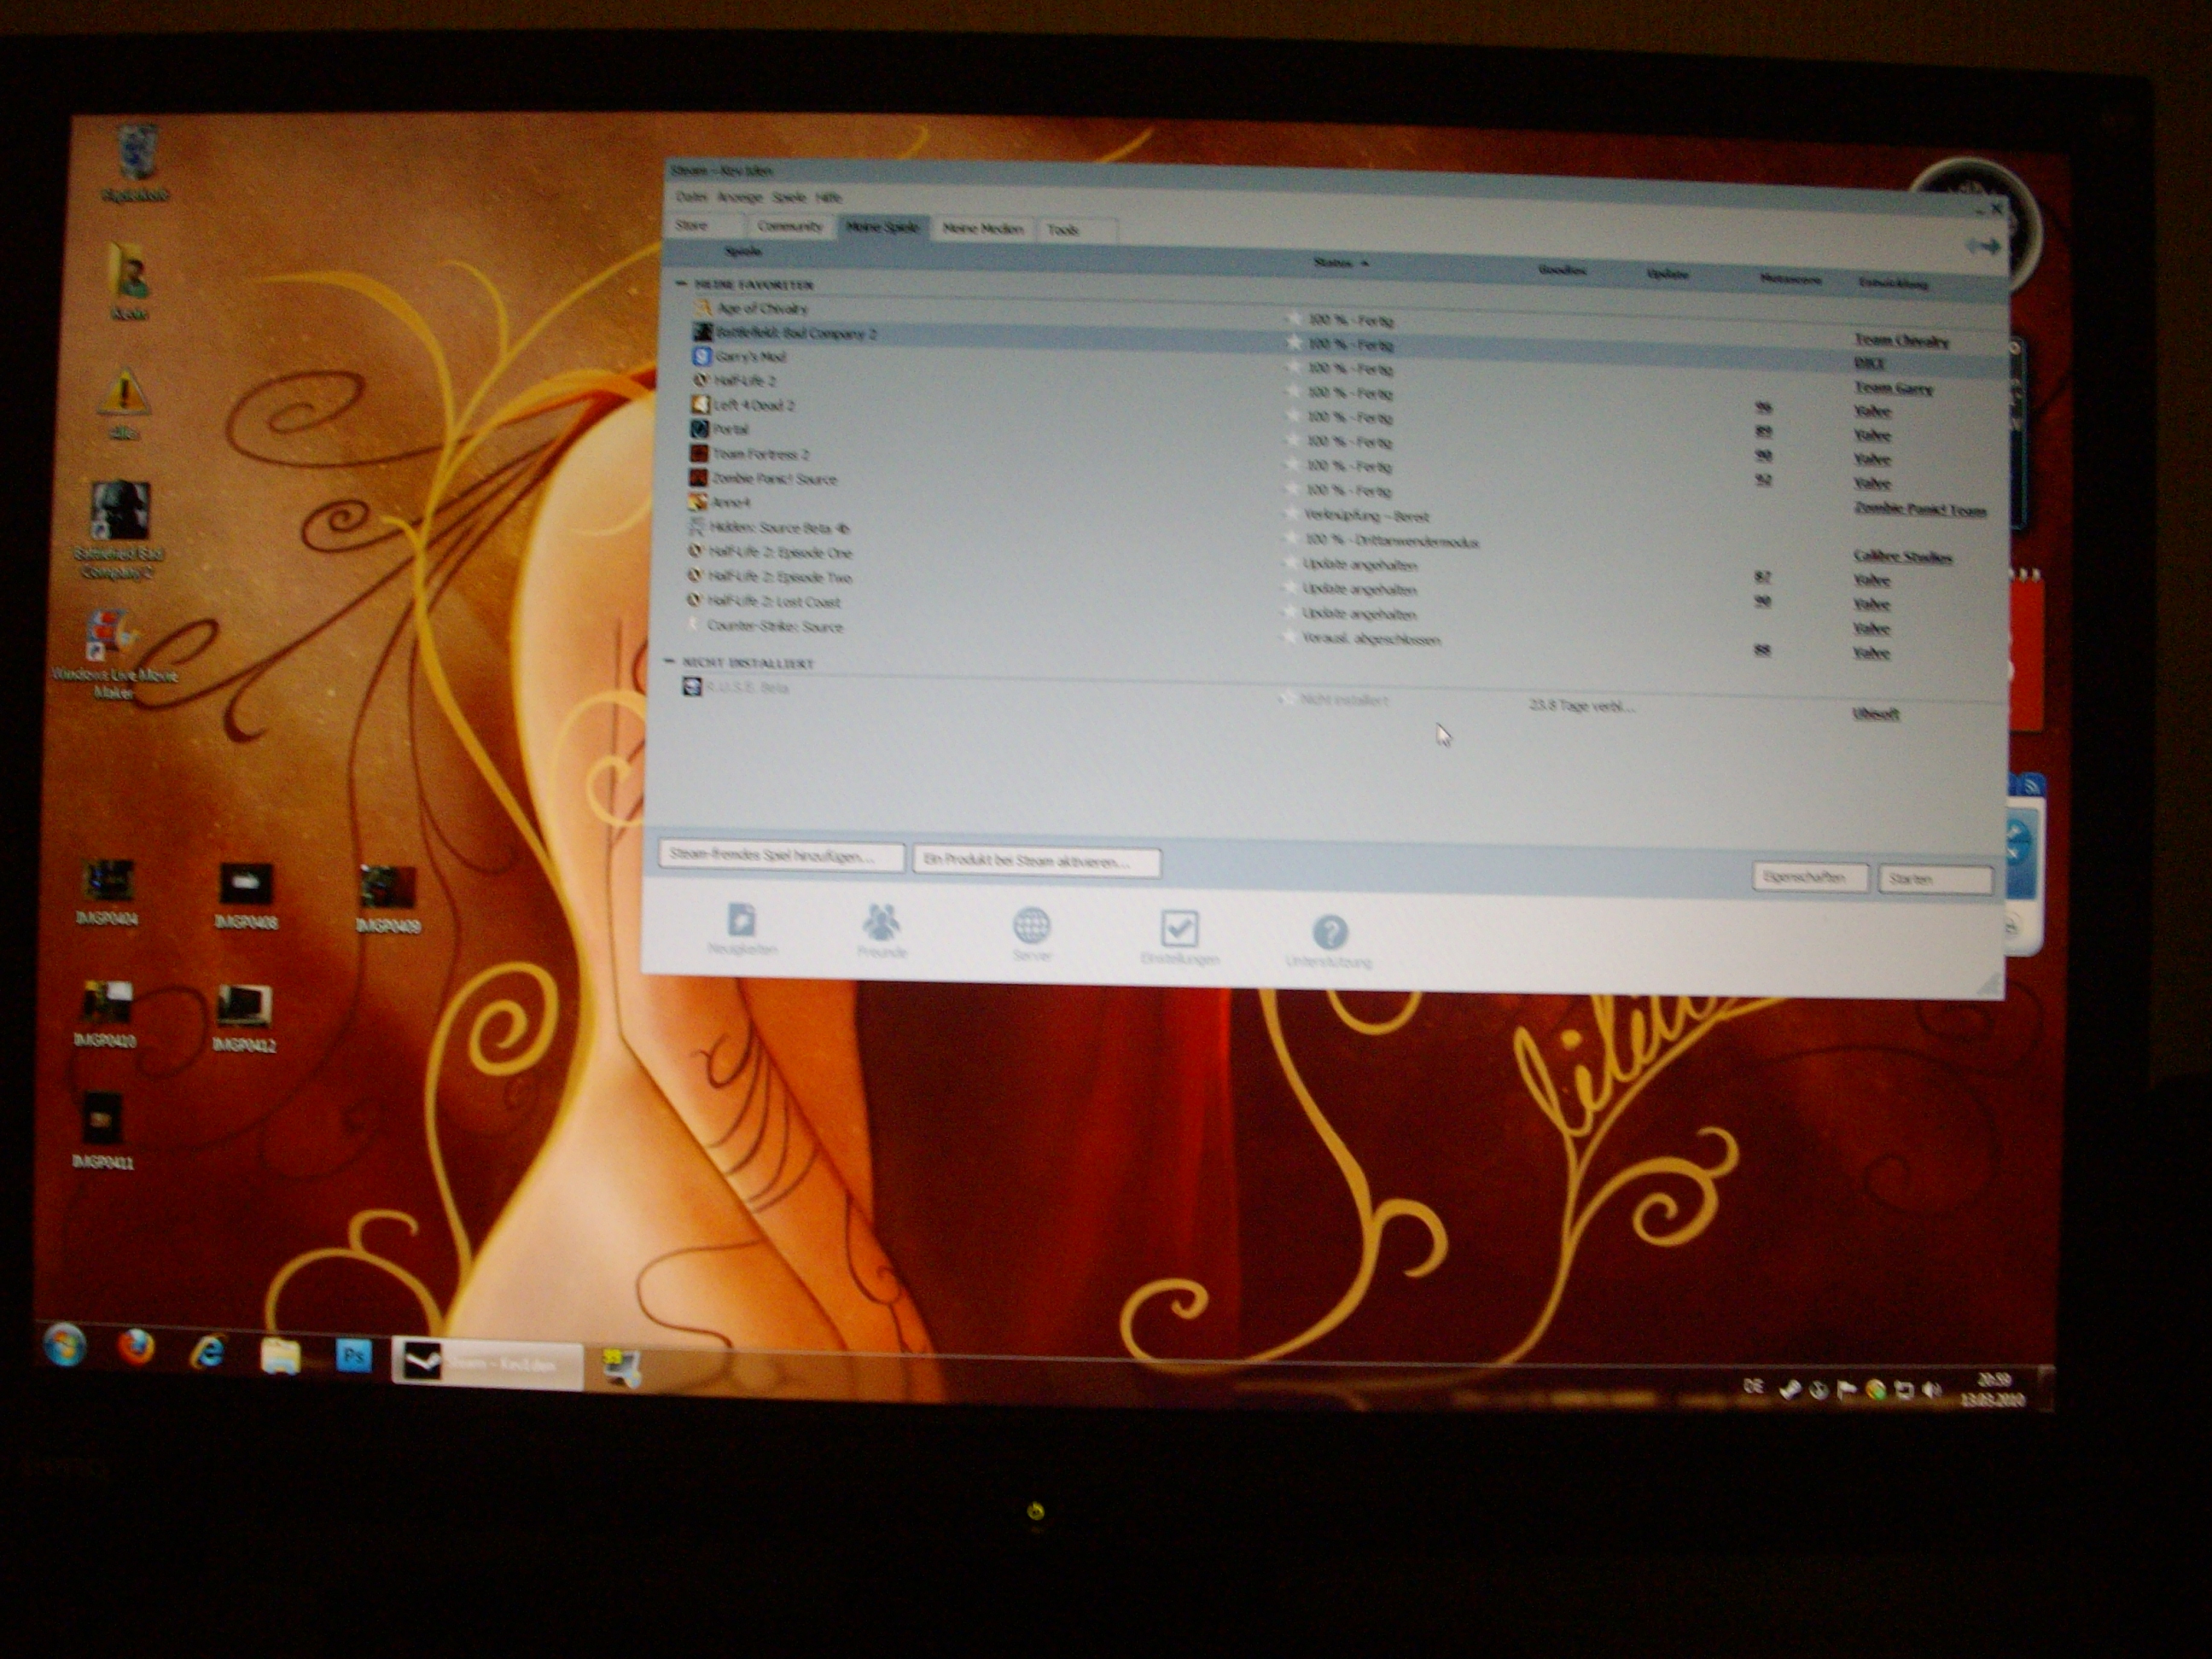The image size is (2212, 1659).
Task: Open Windows Explorer folder taskbar icon
Action: 281,1355
